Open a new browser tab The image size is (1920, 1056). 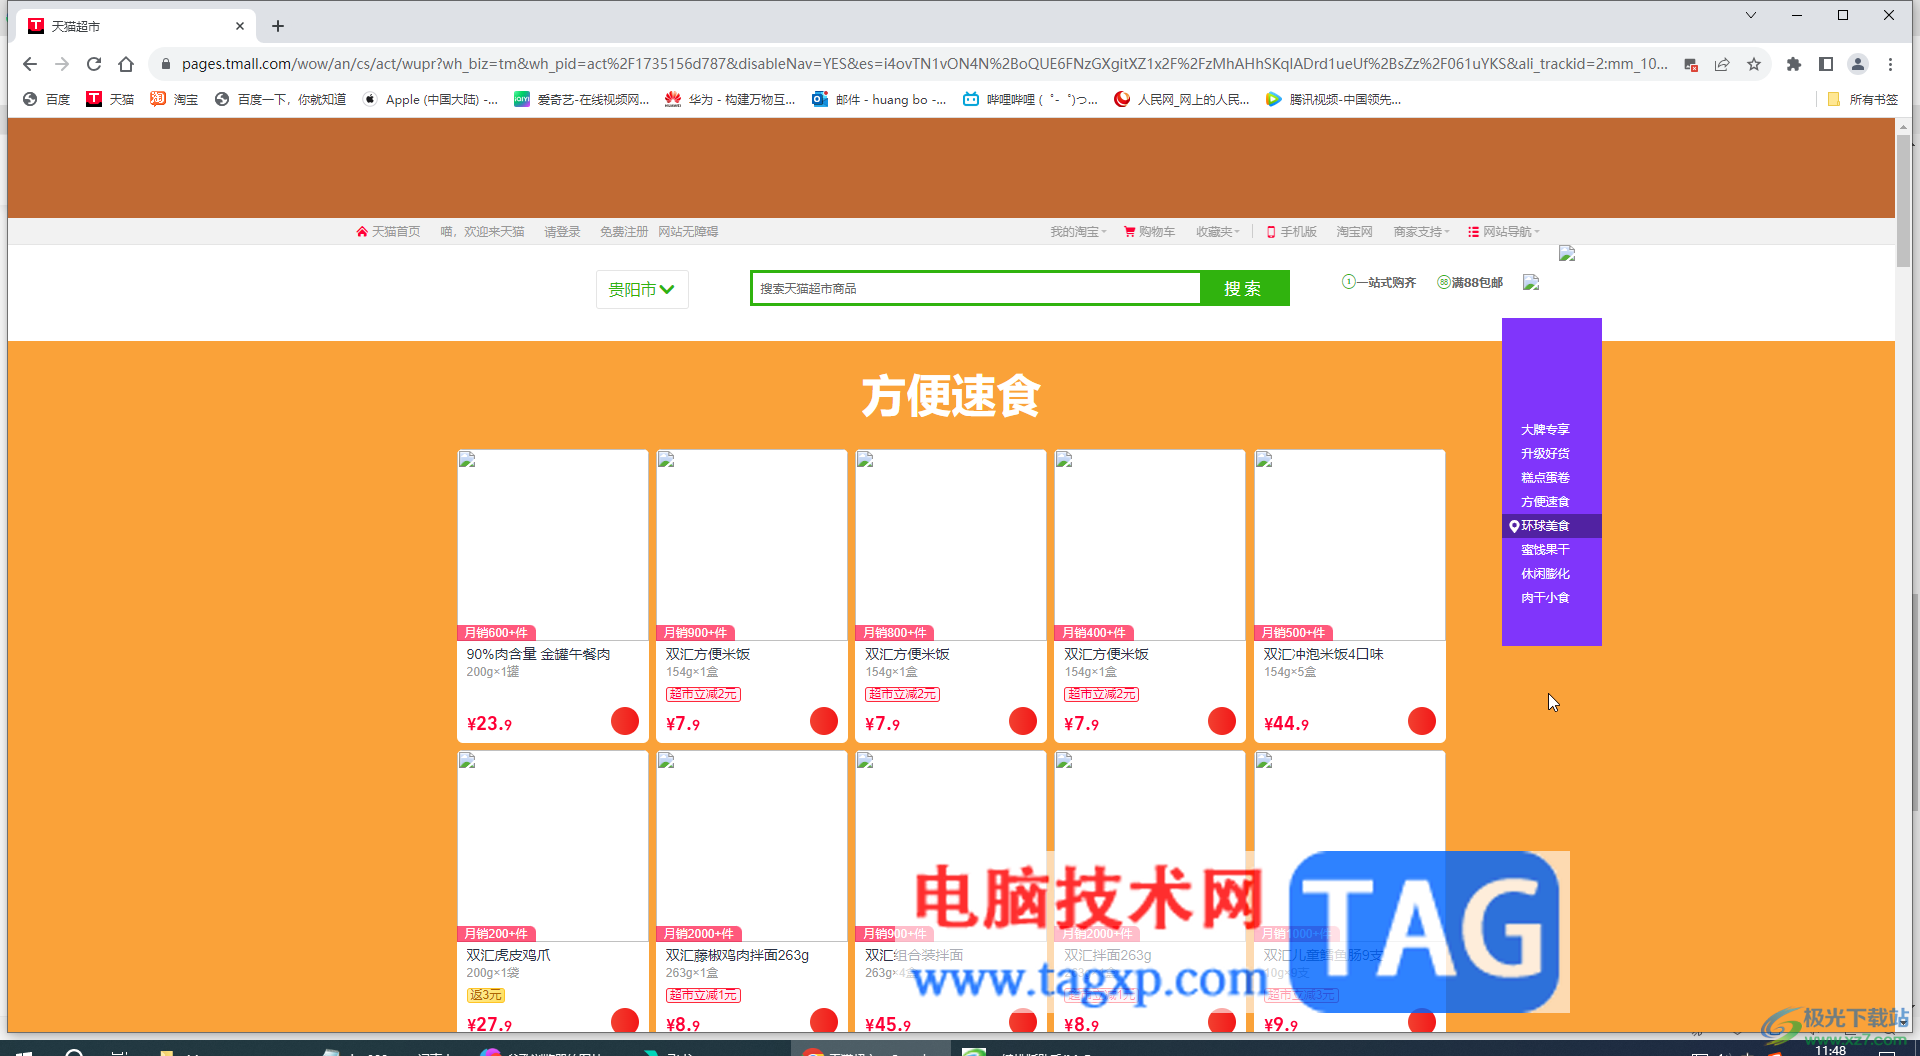(278, 26)
